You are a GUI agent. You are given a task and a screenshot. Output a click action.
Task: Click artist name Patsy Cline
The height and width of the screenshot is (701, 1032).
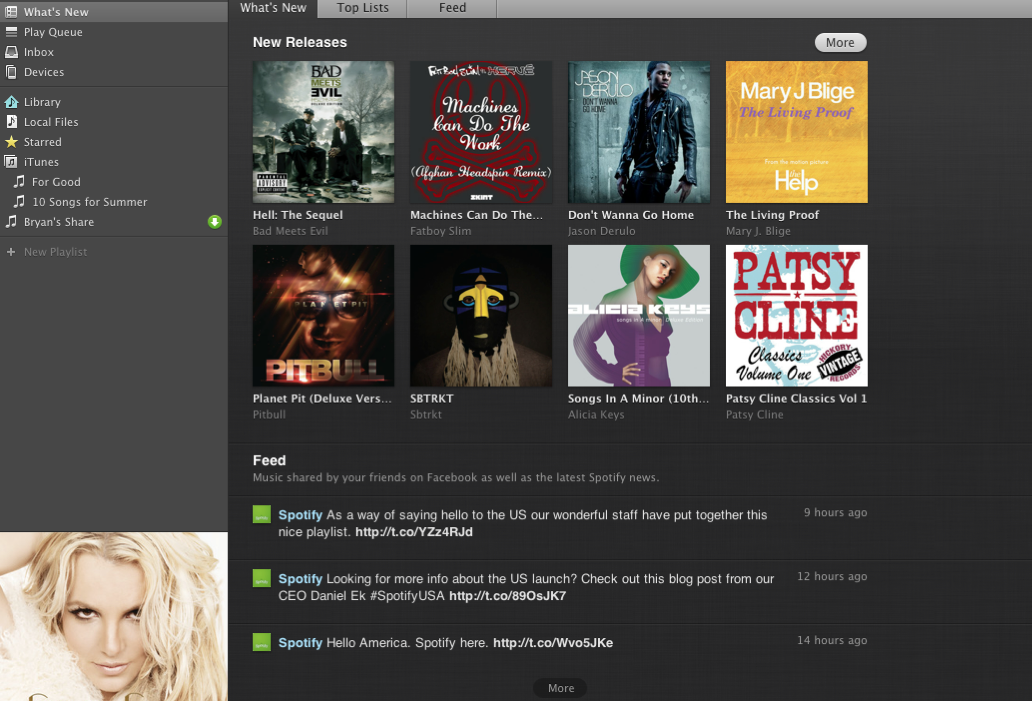point(754,415)
